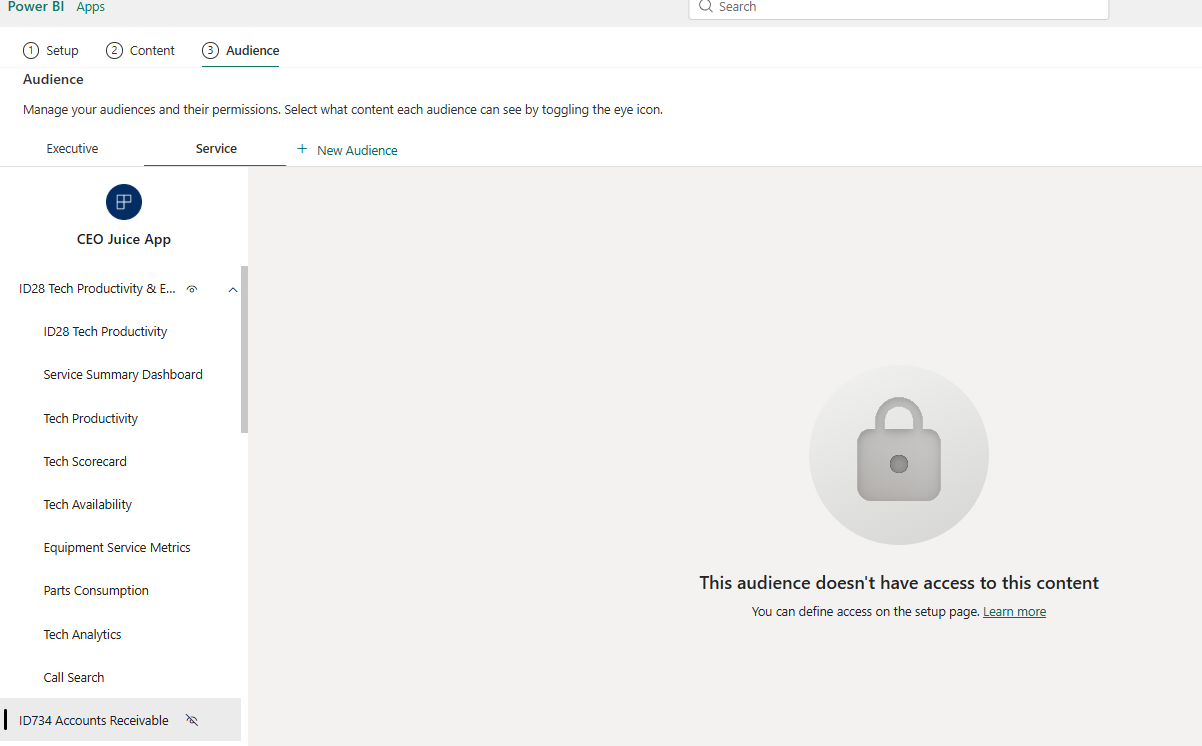Screen dimensions: 1202x746
Task: Go to the Setup step
Action: coord(51,50)
